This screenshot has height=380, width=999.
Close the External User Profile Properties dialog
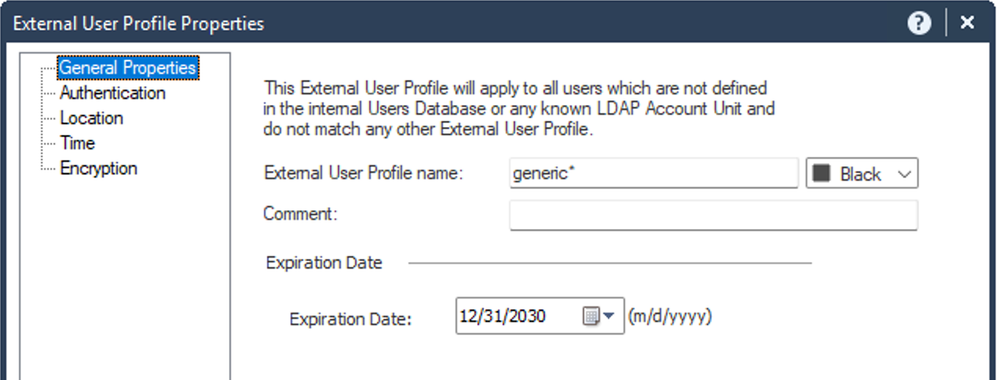pos(967,23)
